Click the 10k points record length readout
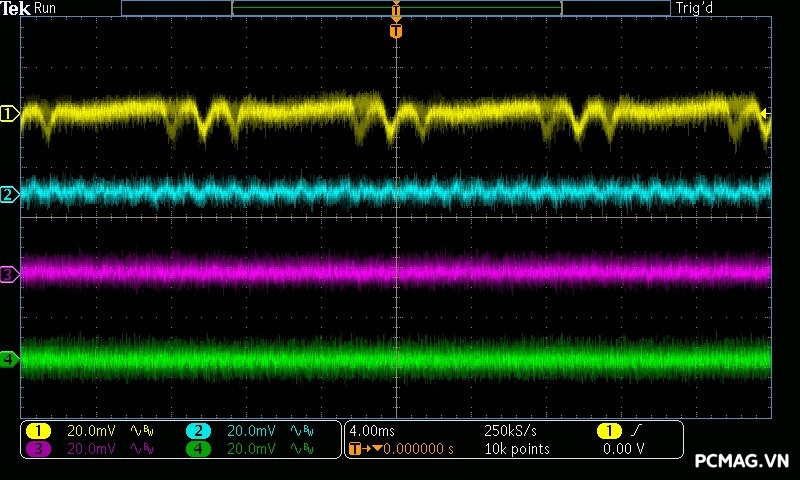 pos(516,449)
